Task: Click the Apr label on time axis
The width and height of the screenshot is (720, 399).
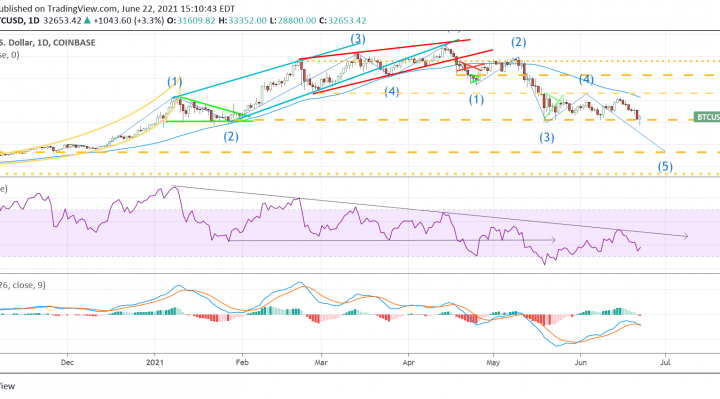Action: point(408,362)
